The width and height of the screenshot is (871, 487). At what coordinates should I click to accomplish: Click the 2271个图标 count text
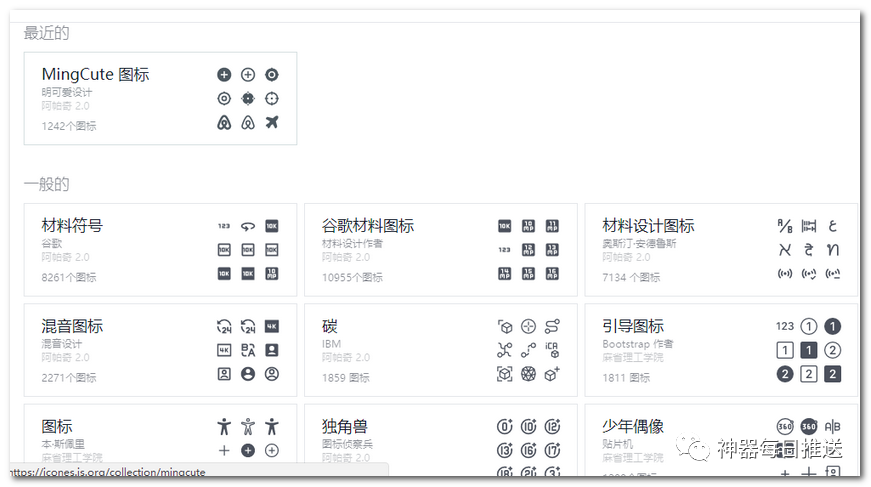69,378
